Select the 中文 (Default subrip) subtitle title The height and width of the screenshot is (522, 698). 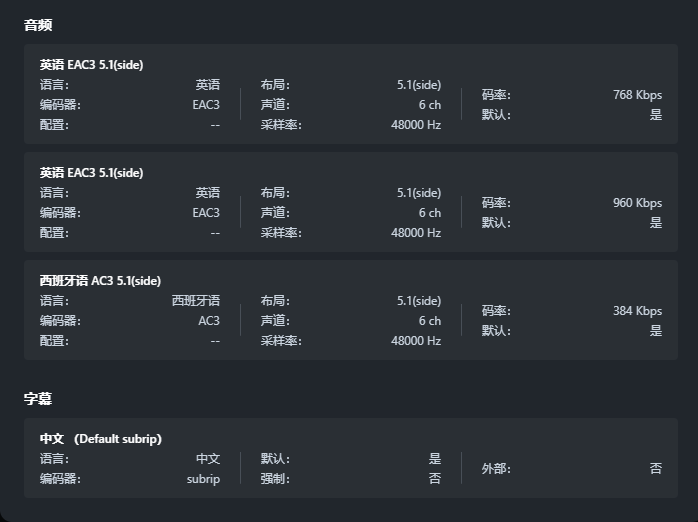(x=100, y=439)
